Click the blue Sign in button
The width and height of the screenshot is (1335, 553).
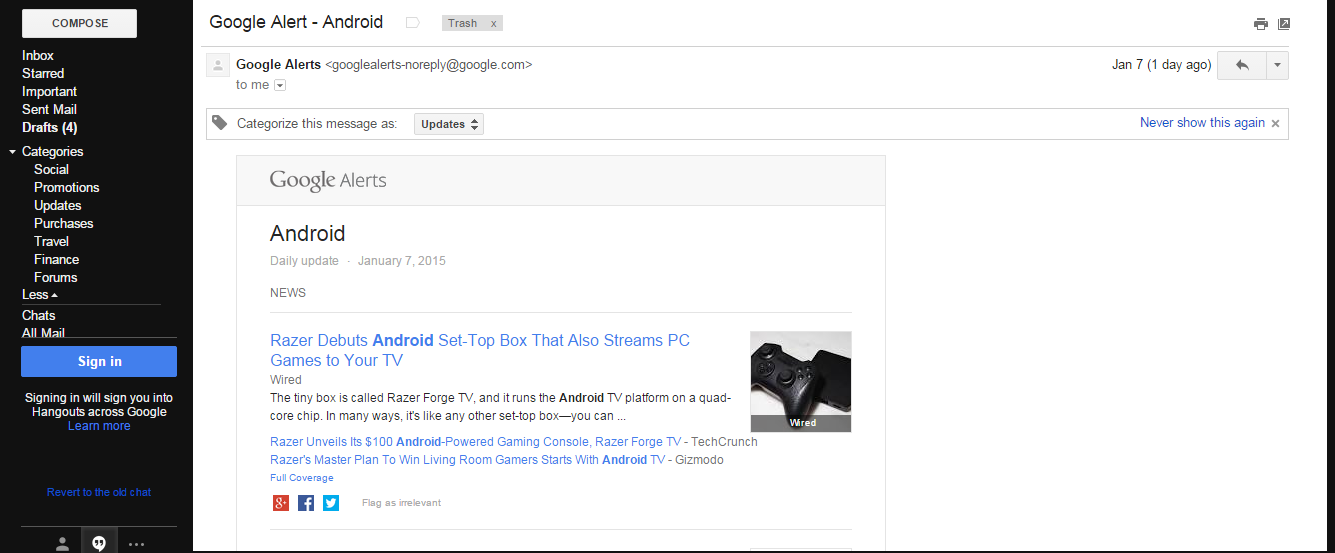[99, 362]
